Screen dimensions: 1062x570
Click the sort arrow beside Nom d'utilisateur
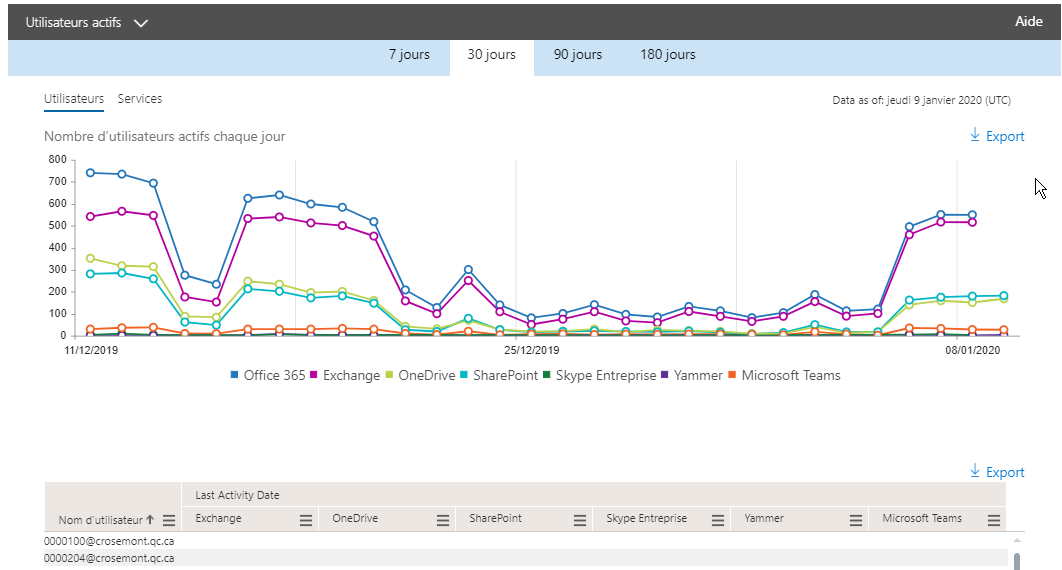pyautogui.click(x=150, y=520)
